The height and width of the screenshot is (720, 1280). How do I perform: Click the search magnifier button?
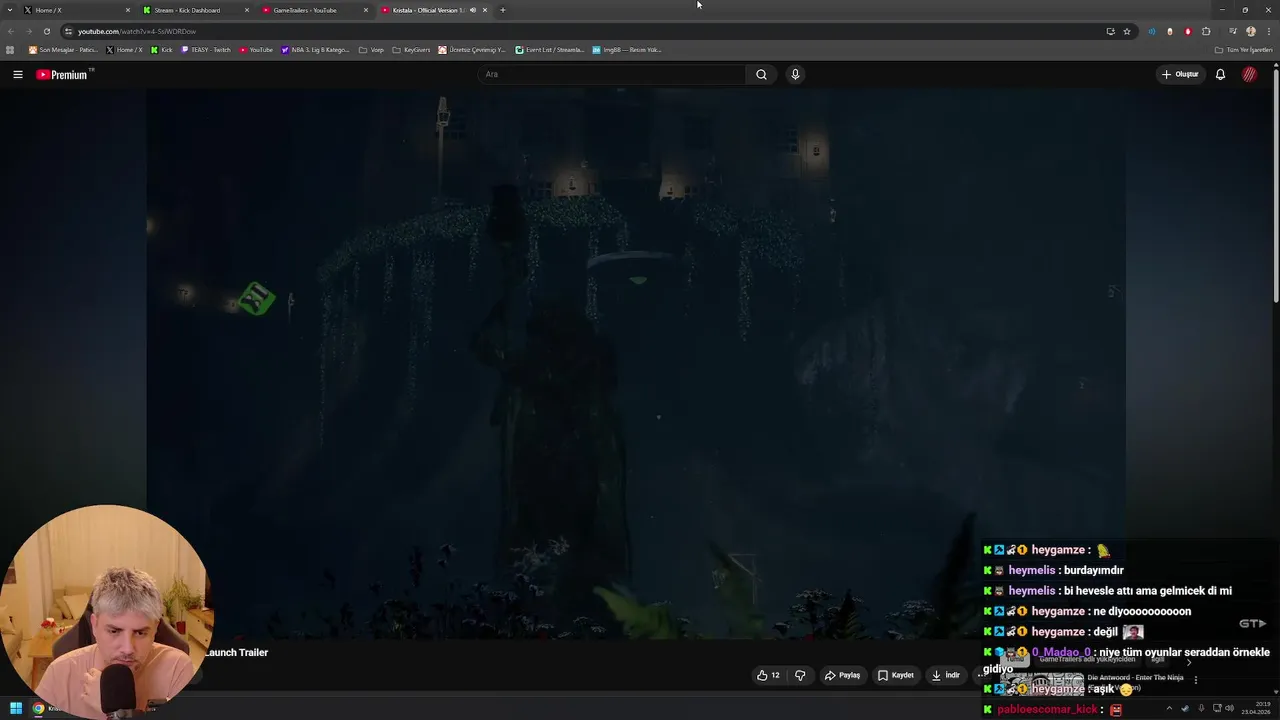[x=761, y=74]
